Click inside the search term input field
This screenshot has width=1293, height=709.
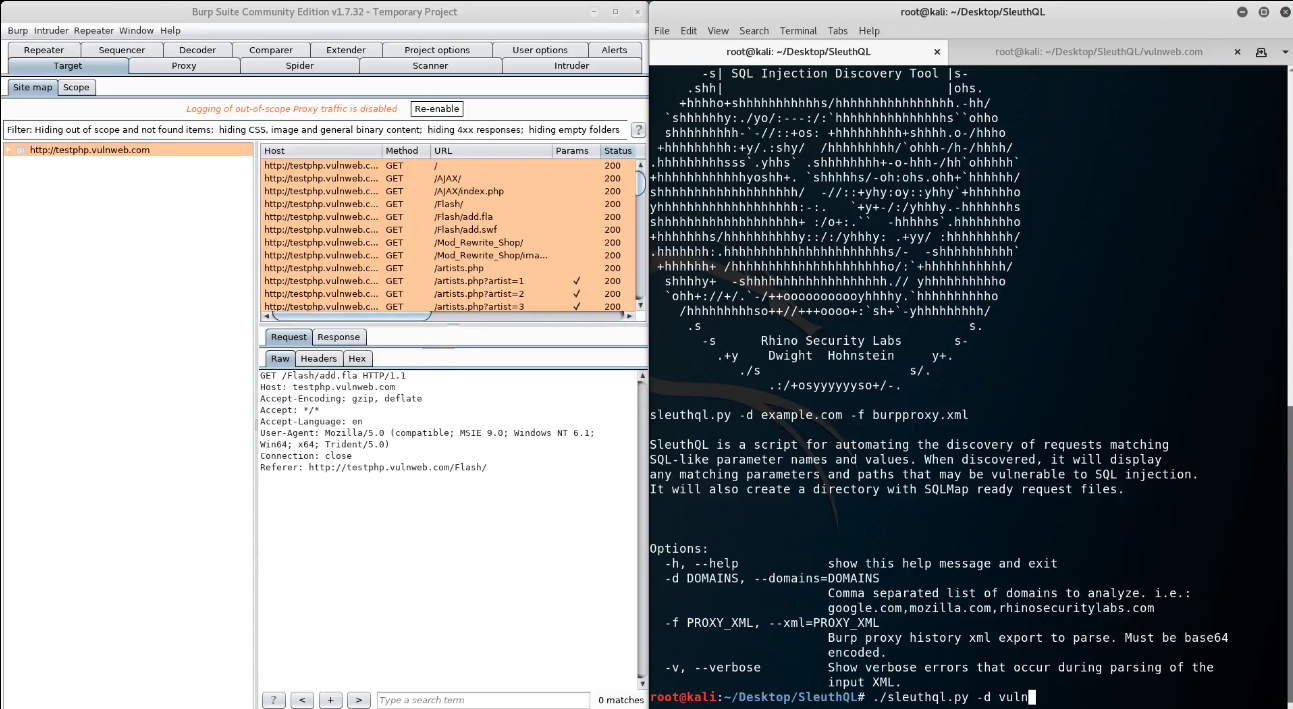(x=483, y=700)
